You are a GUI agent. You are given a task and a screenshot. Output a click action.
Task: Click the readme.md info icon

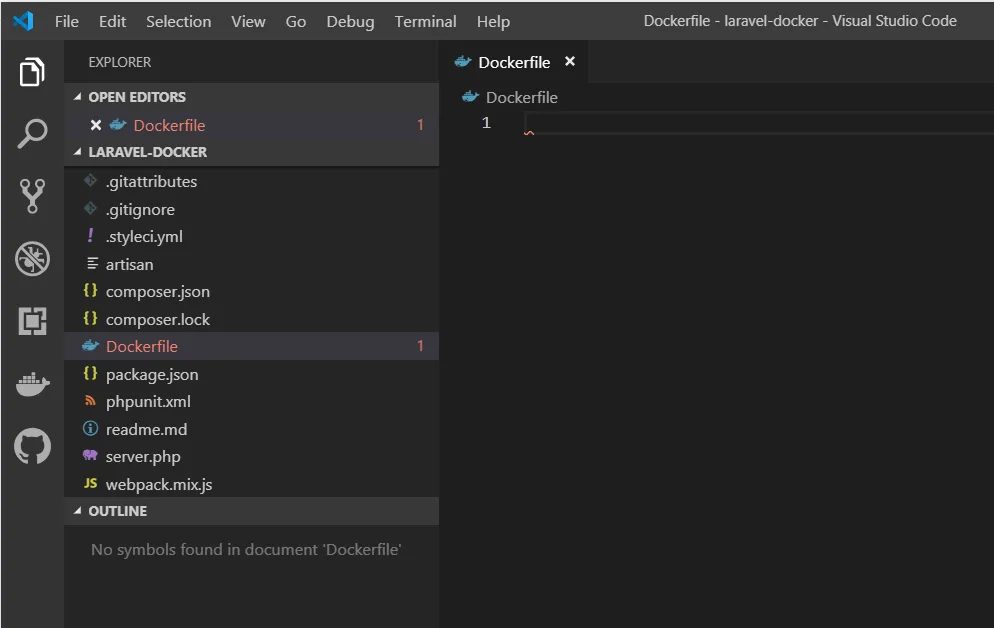click(x=91, y=428)
